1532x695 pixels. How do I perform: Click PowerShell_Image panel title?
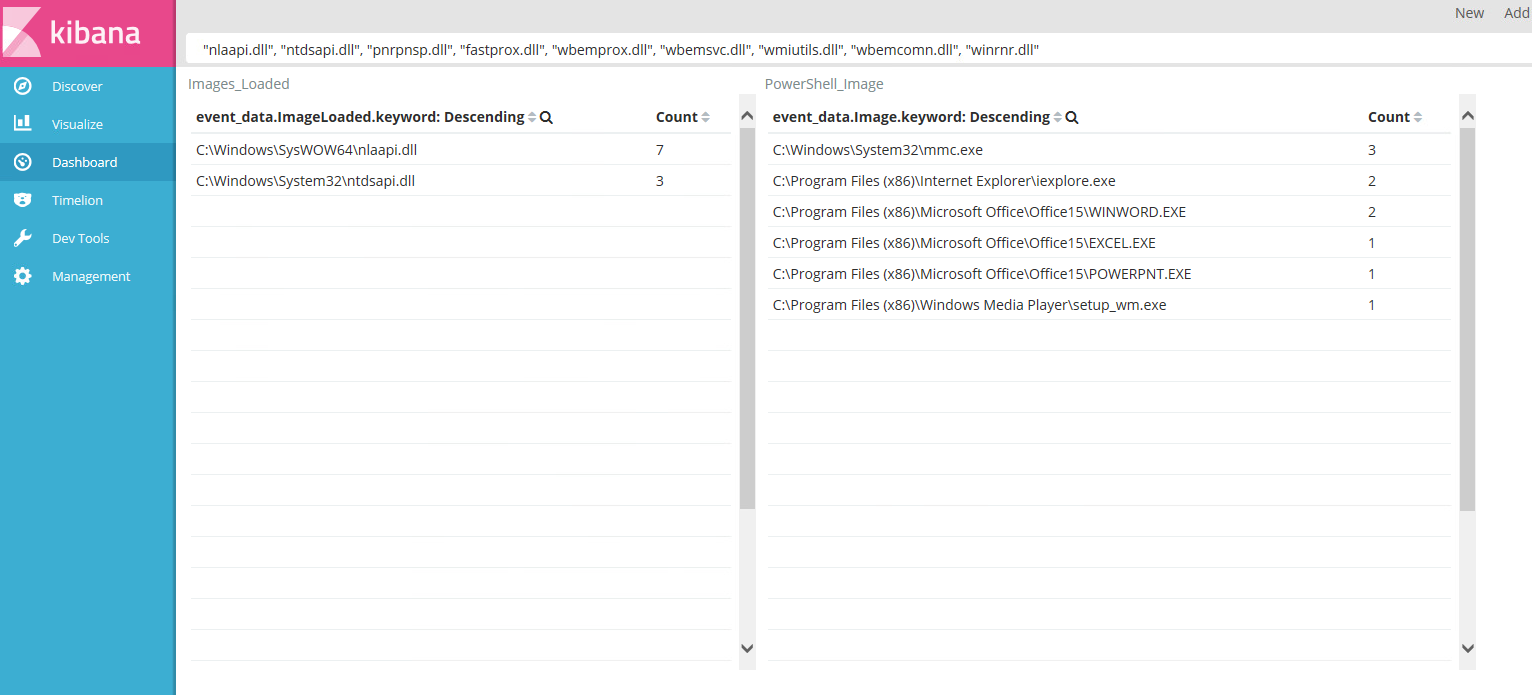[824, 84]
